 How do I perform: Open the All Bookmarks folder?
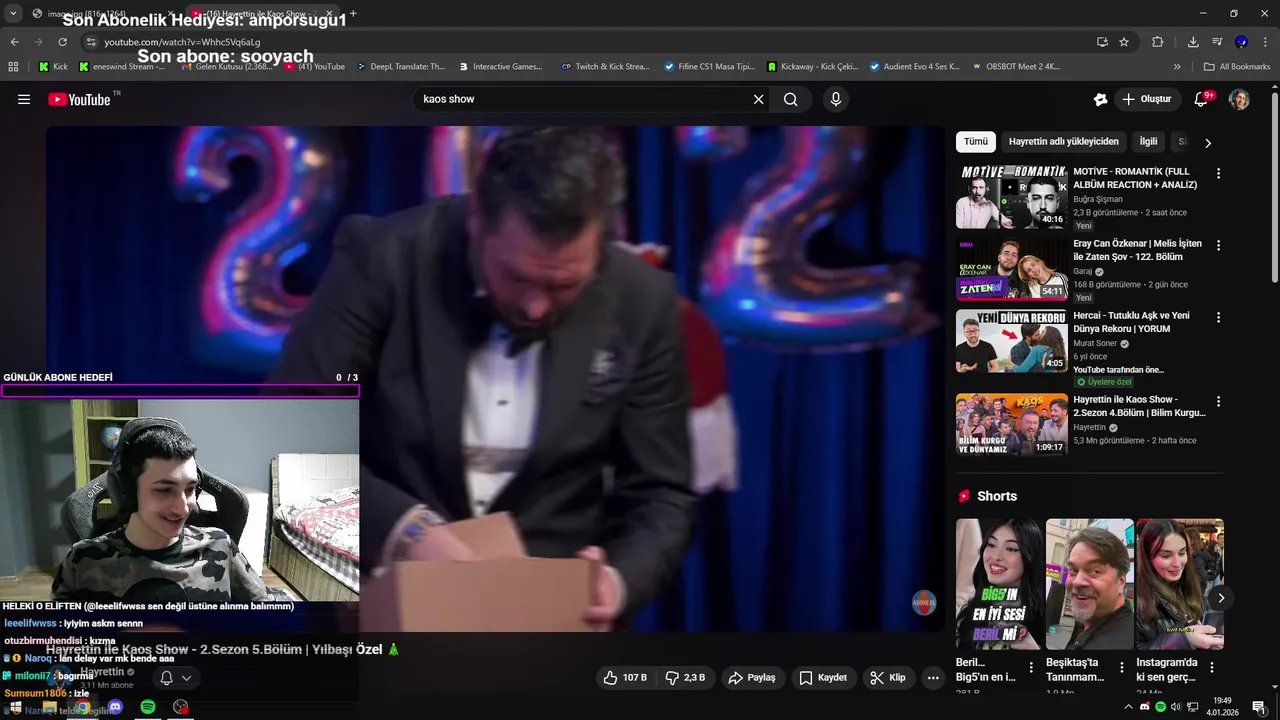tap(1237, 67)
